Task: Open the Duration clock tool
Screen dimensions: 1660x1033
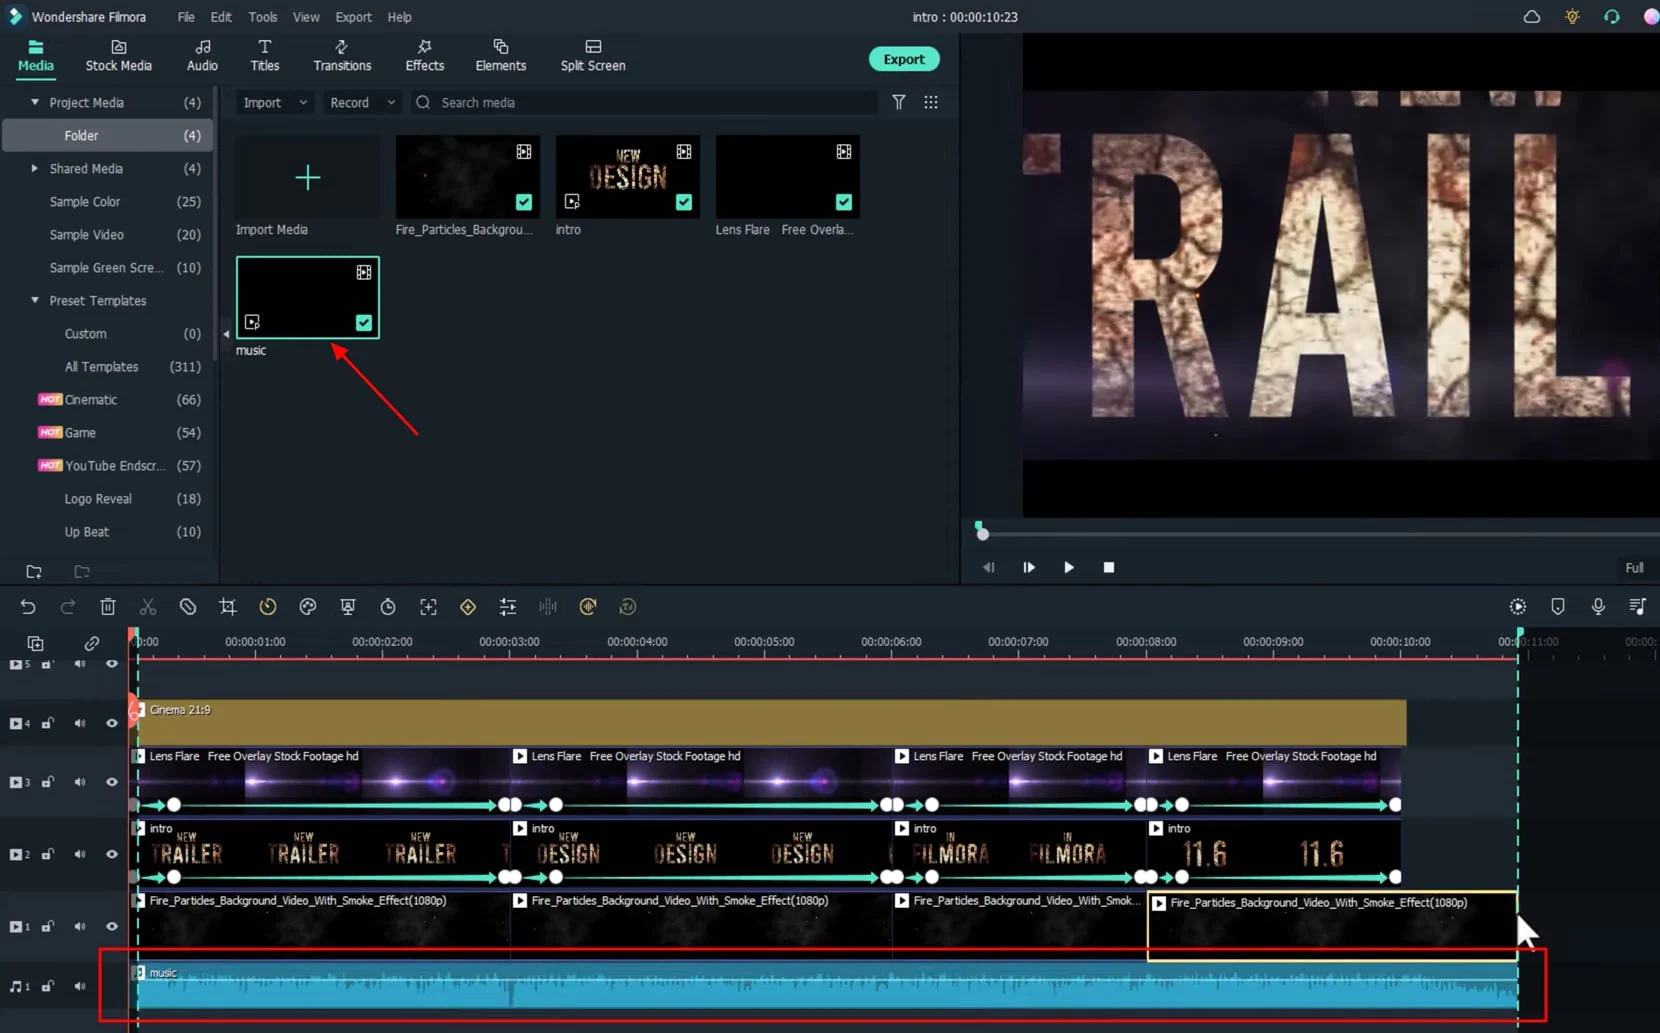Action: [388, 607]
